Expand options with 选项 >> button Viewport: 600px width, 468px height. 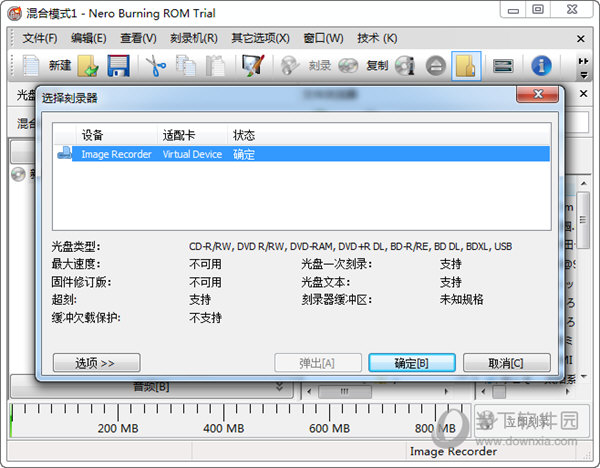click(x=96, y=363)
